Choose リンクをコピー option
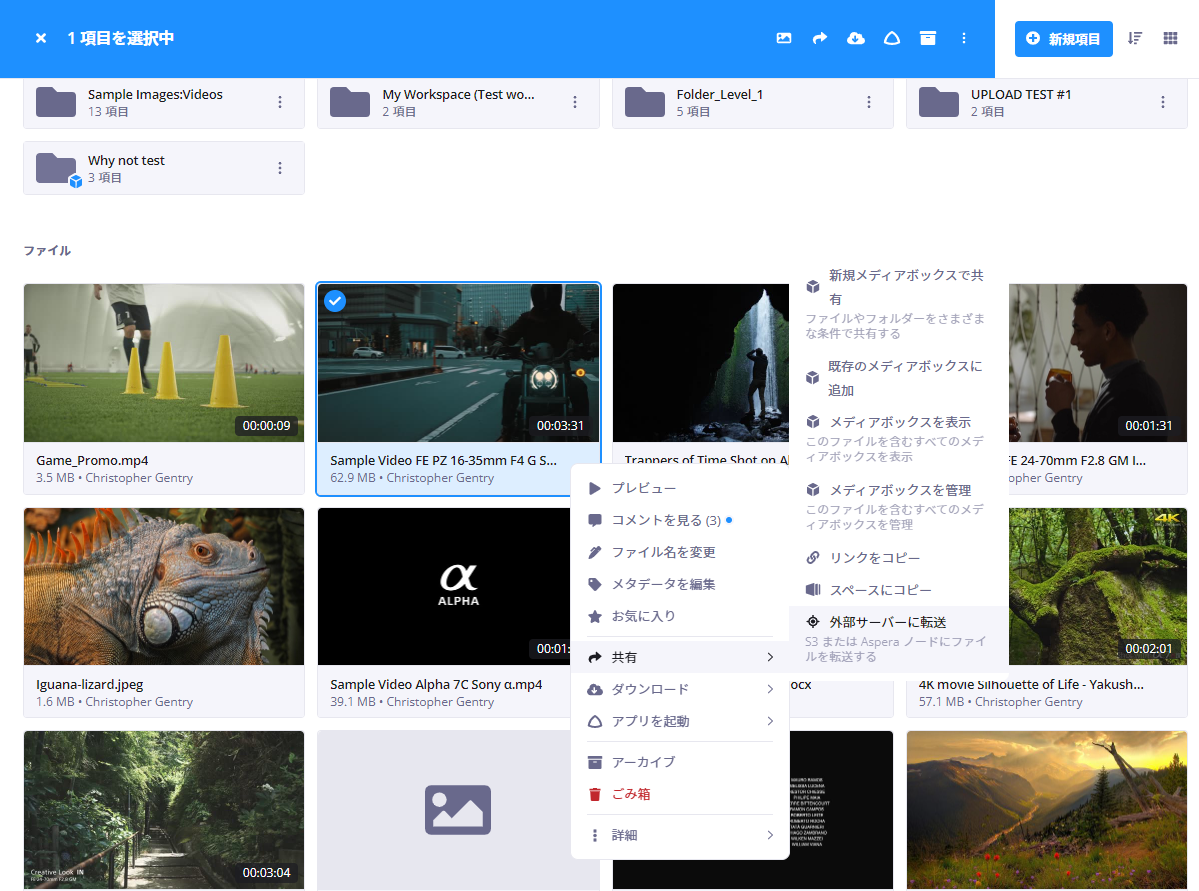This screenshot has width=1199, height=891. [898, 558]
